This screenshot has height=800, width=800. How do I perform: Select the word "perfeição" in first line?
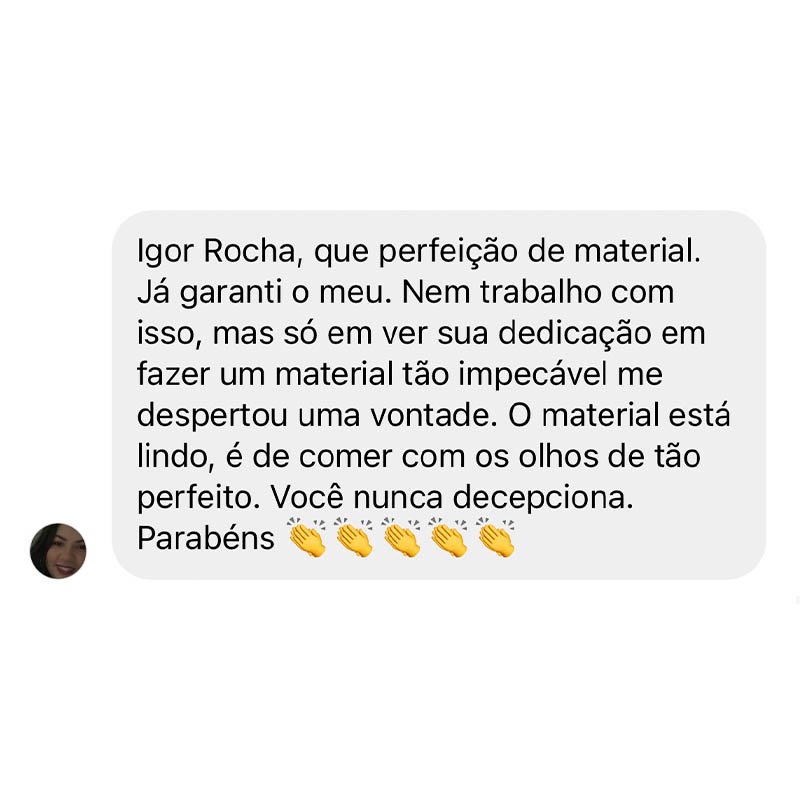click(448, 253)
